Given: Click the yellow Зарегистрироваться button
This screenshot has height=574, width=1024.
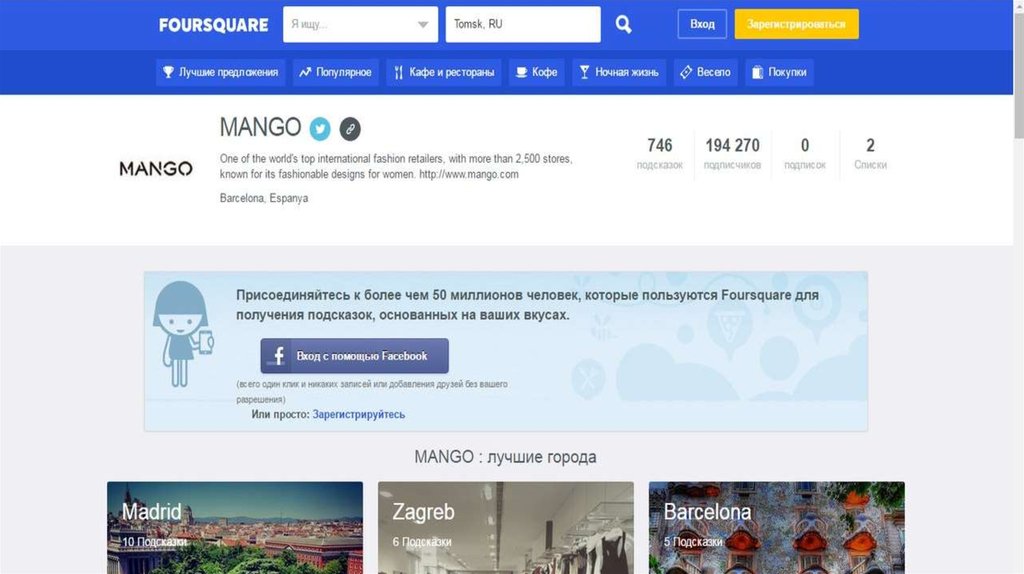Looking at the screenshot, I should pyautogui.click(x=797, y=24).
